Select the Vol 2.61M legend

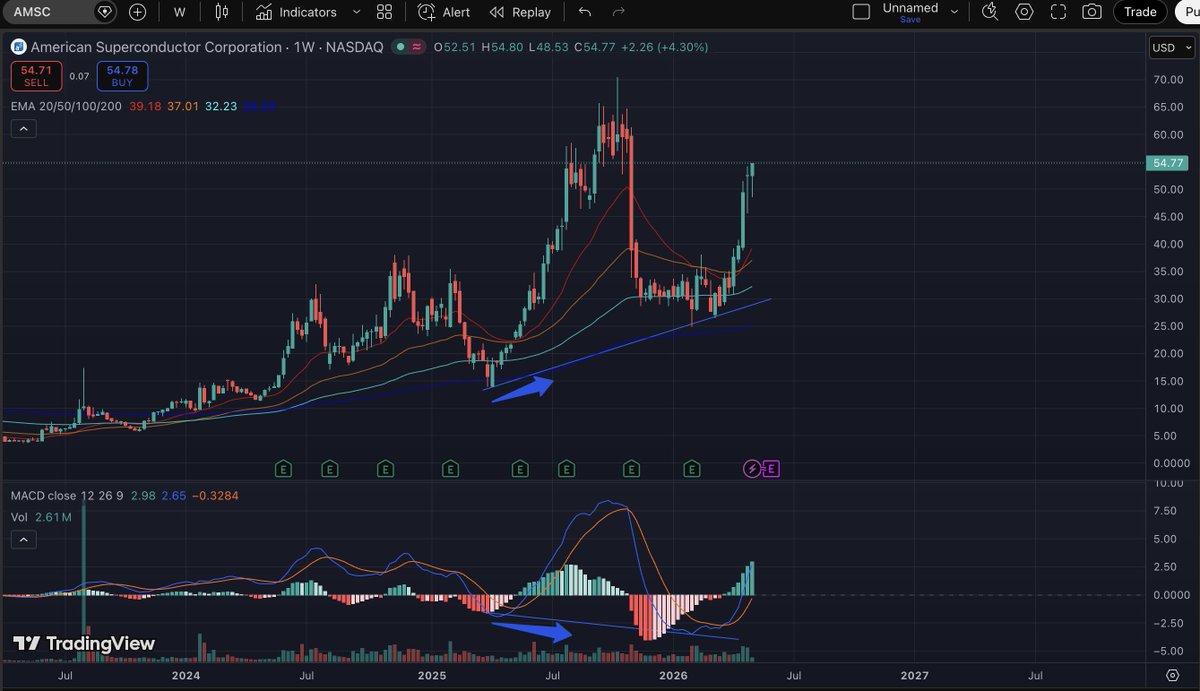(41, 517)
